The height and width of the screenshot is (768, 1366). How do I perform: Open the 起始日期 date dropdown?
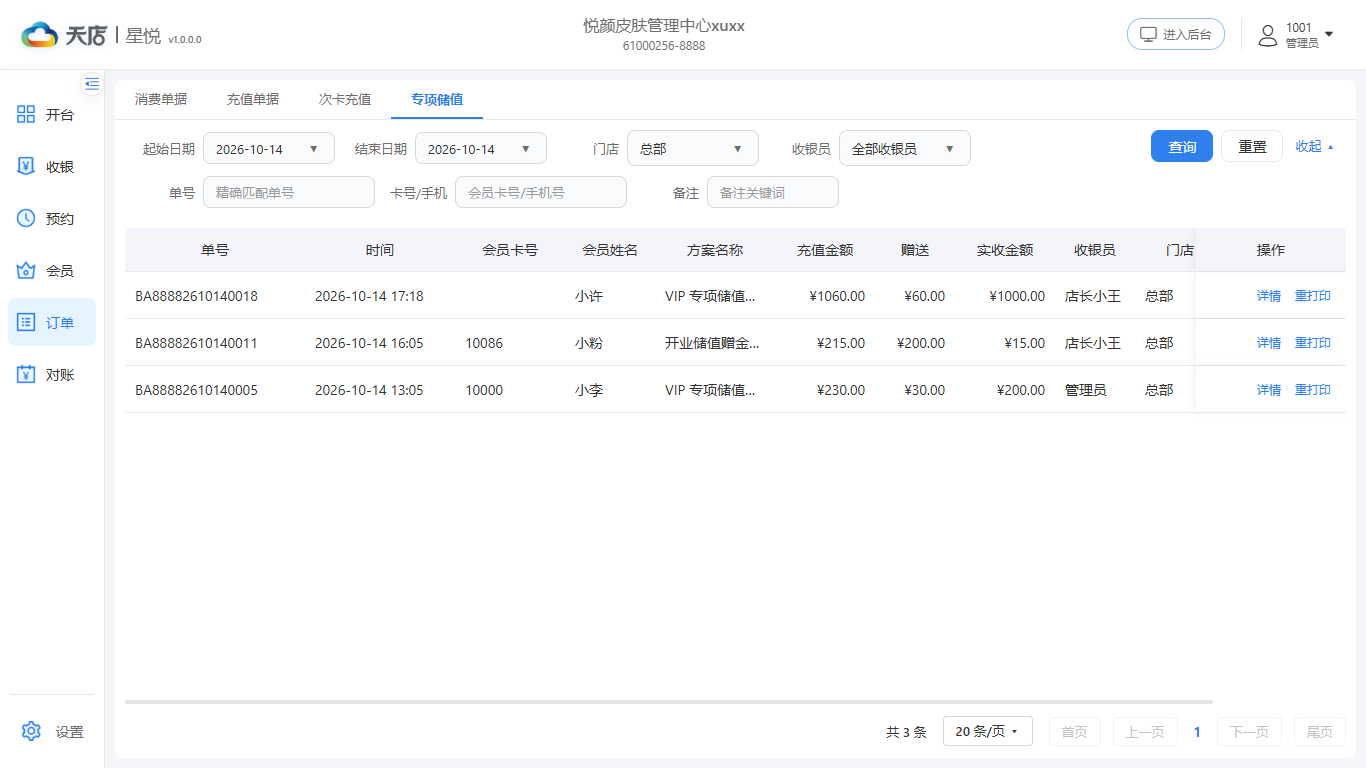point(269,149)
